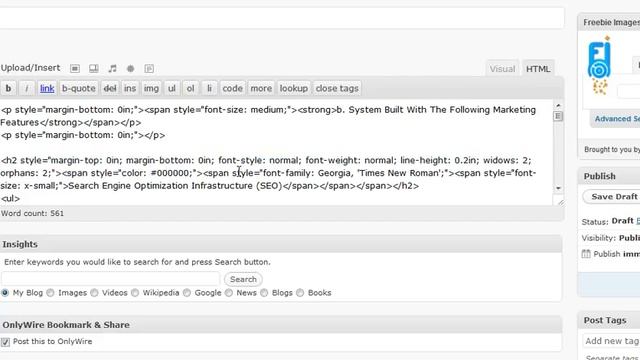Click the OnlyWire Bookmark & Share header
The image size is (640, 360).
click(281, 325)
